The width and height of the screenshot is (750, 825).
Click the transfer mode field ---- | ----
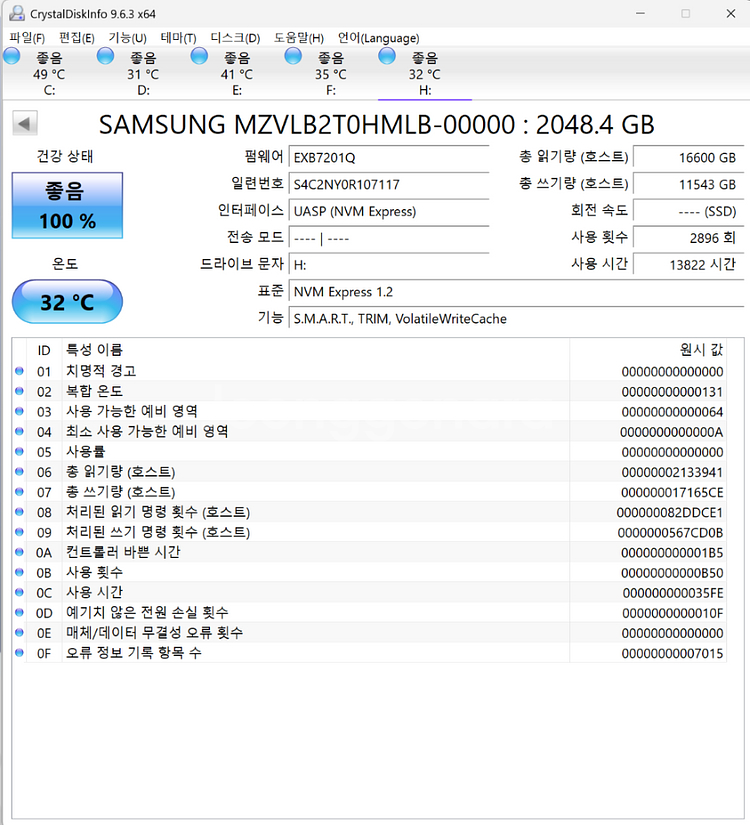click(389, 238)
